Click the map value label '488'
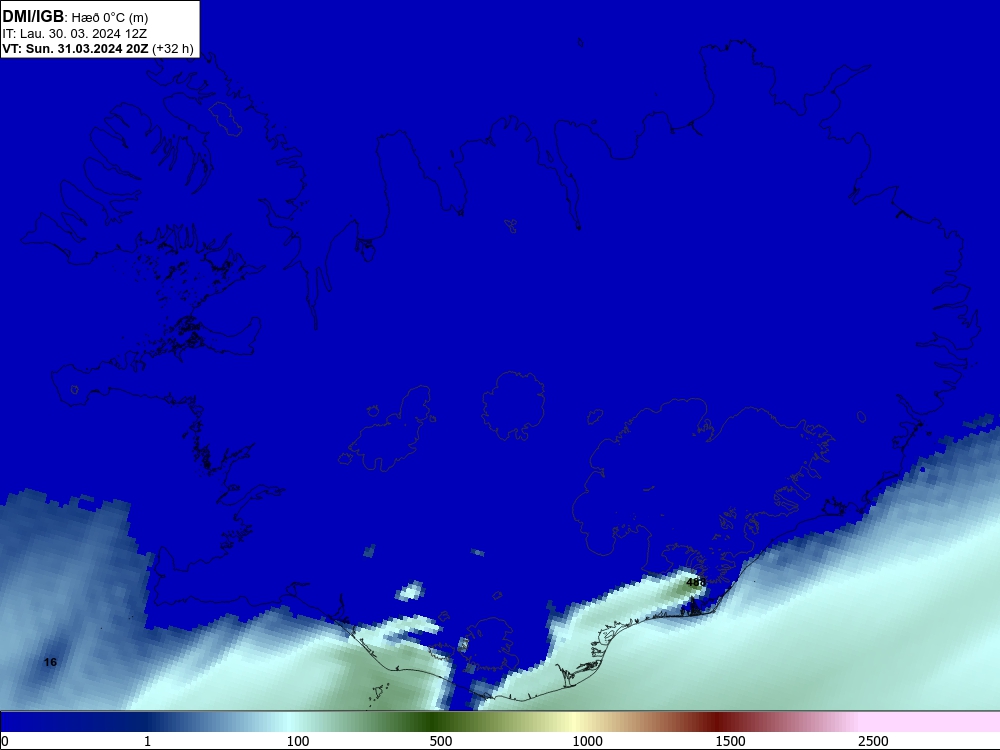 pyautogui.click(x=696, y=582)
